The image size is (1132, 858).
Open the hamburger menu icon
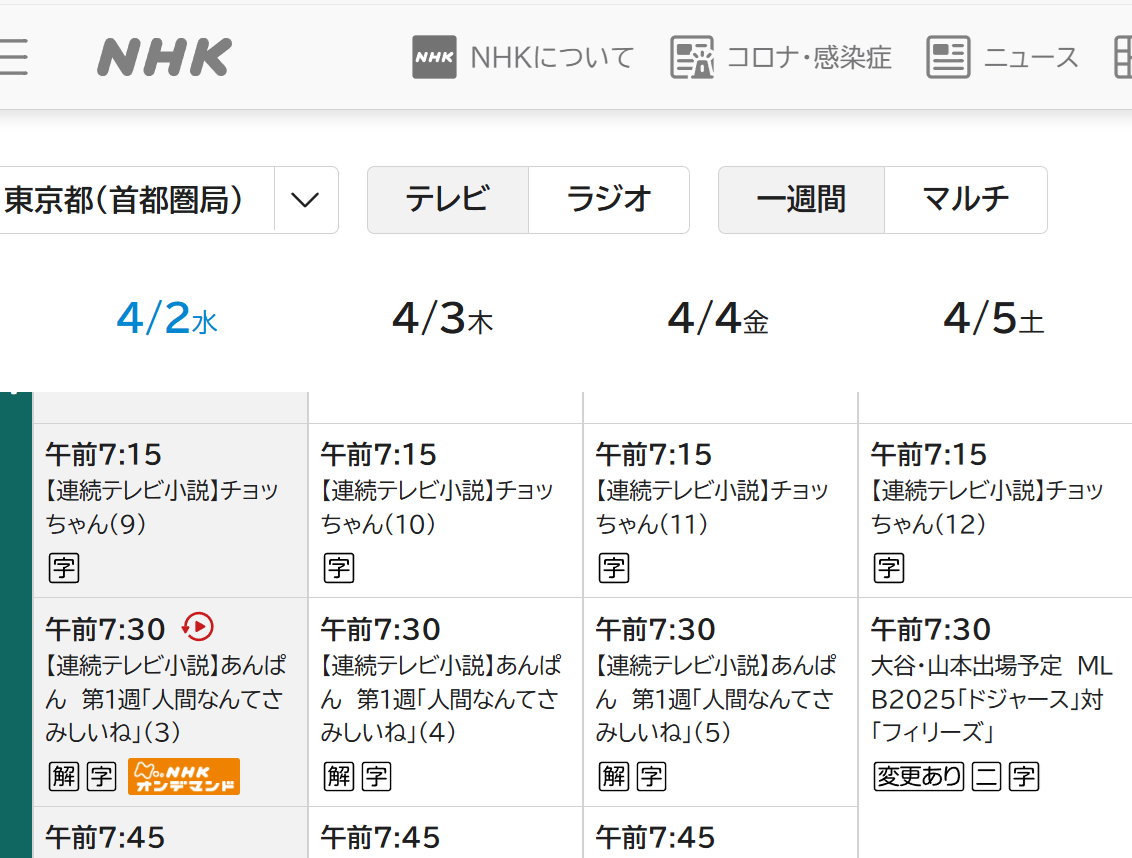coord(13,57)
